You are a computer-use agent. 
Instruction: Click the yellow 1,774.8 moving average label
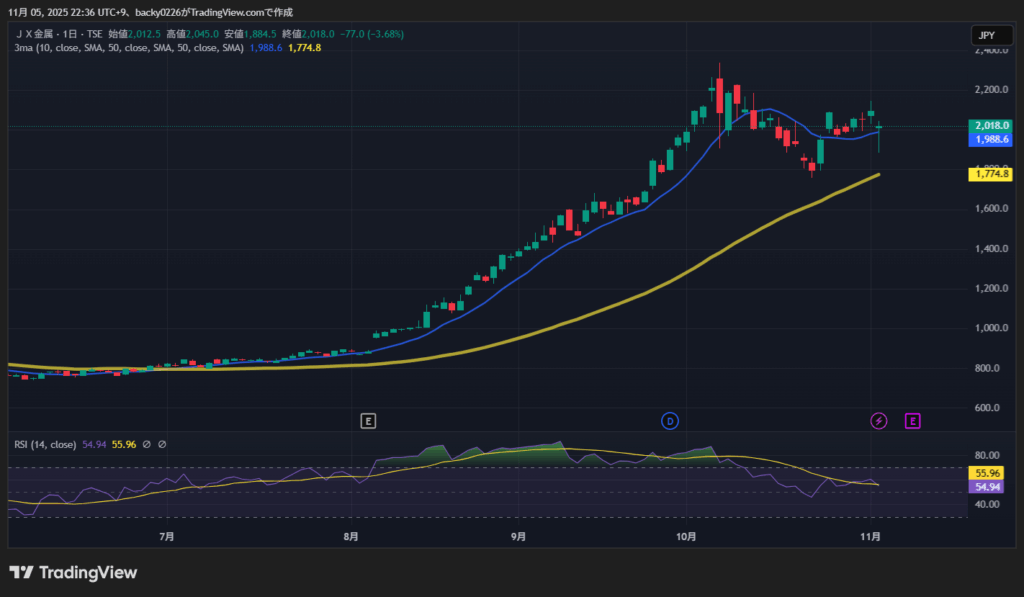[990, 174]
